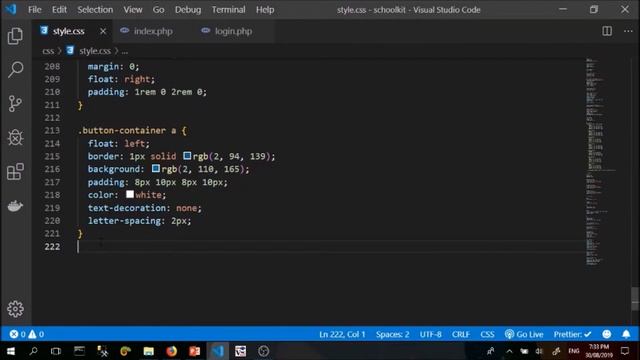Click the volume icon in system tray
The height and width of the screenshot is (360, 640).
[540, 351]
